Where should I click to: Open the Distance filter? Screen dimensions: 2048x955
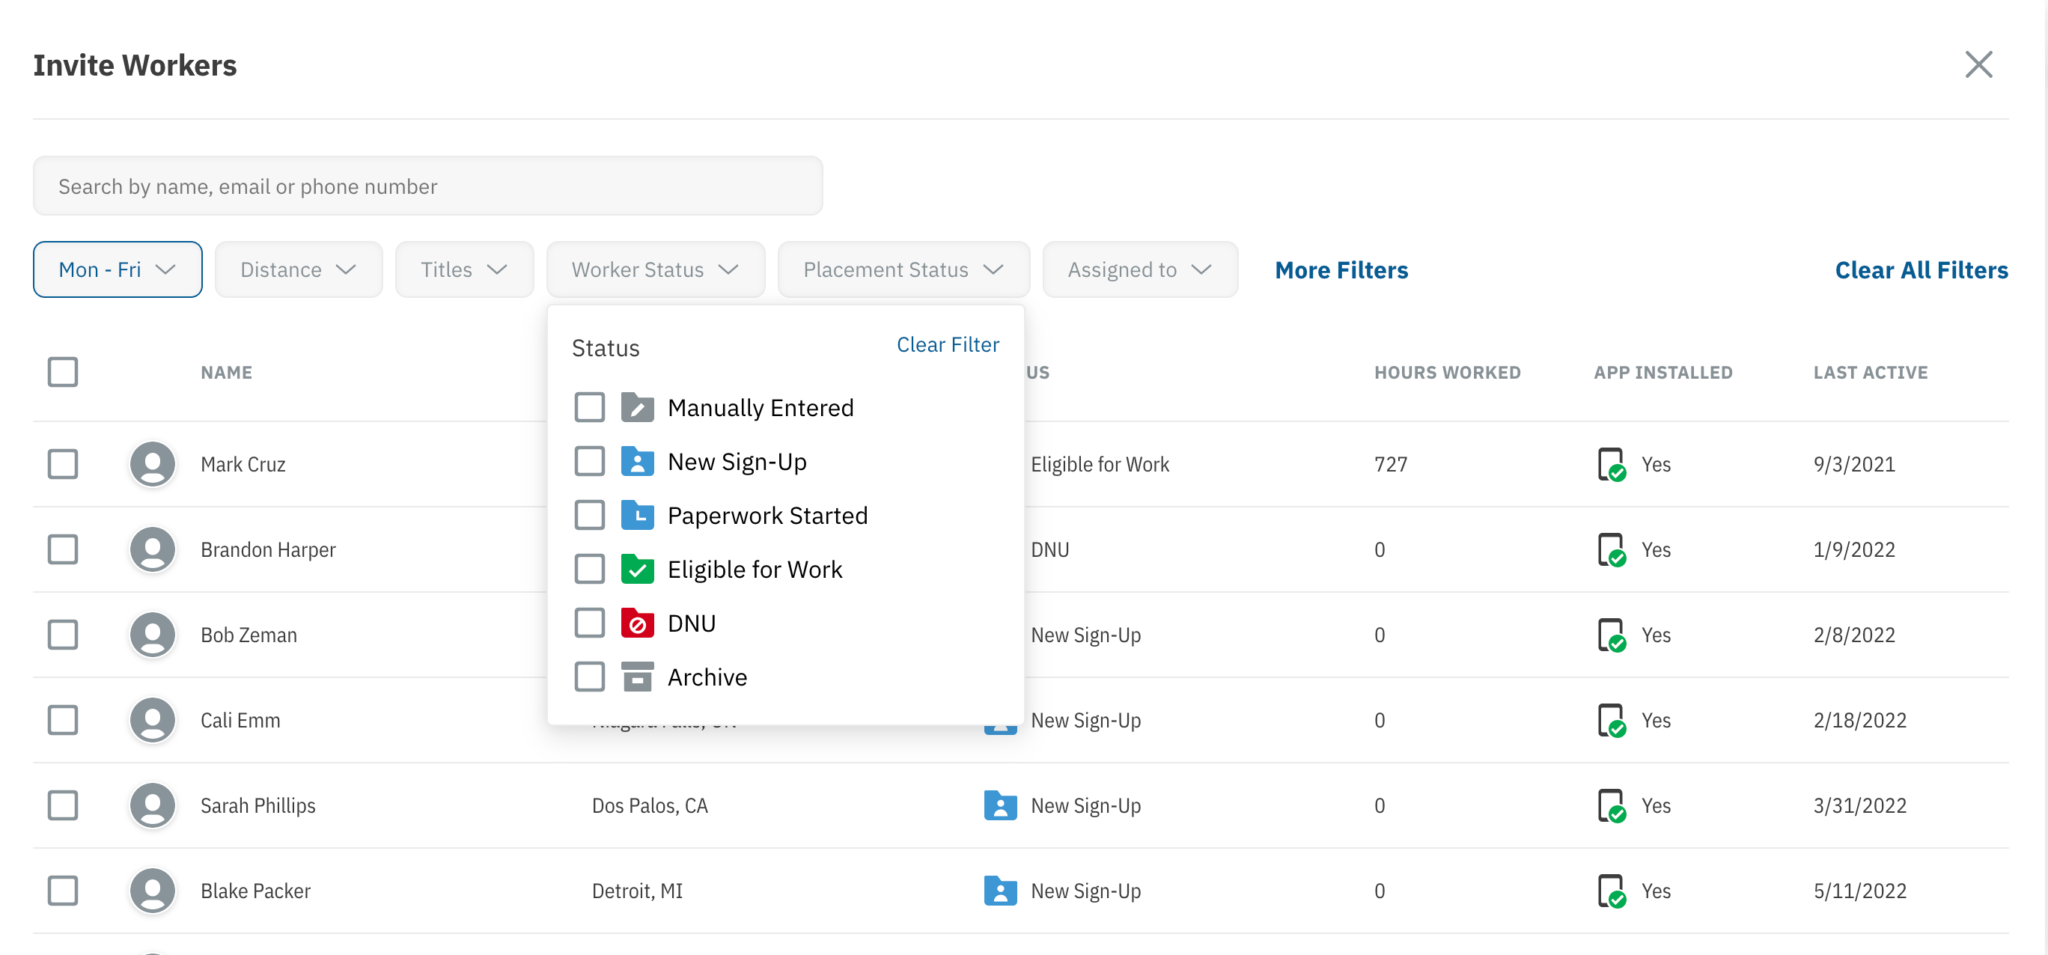point(298,269)
